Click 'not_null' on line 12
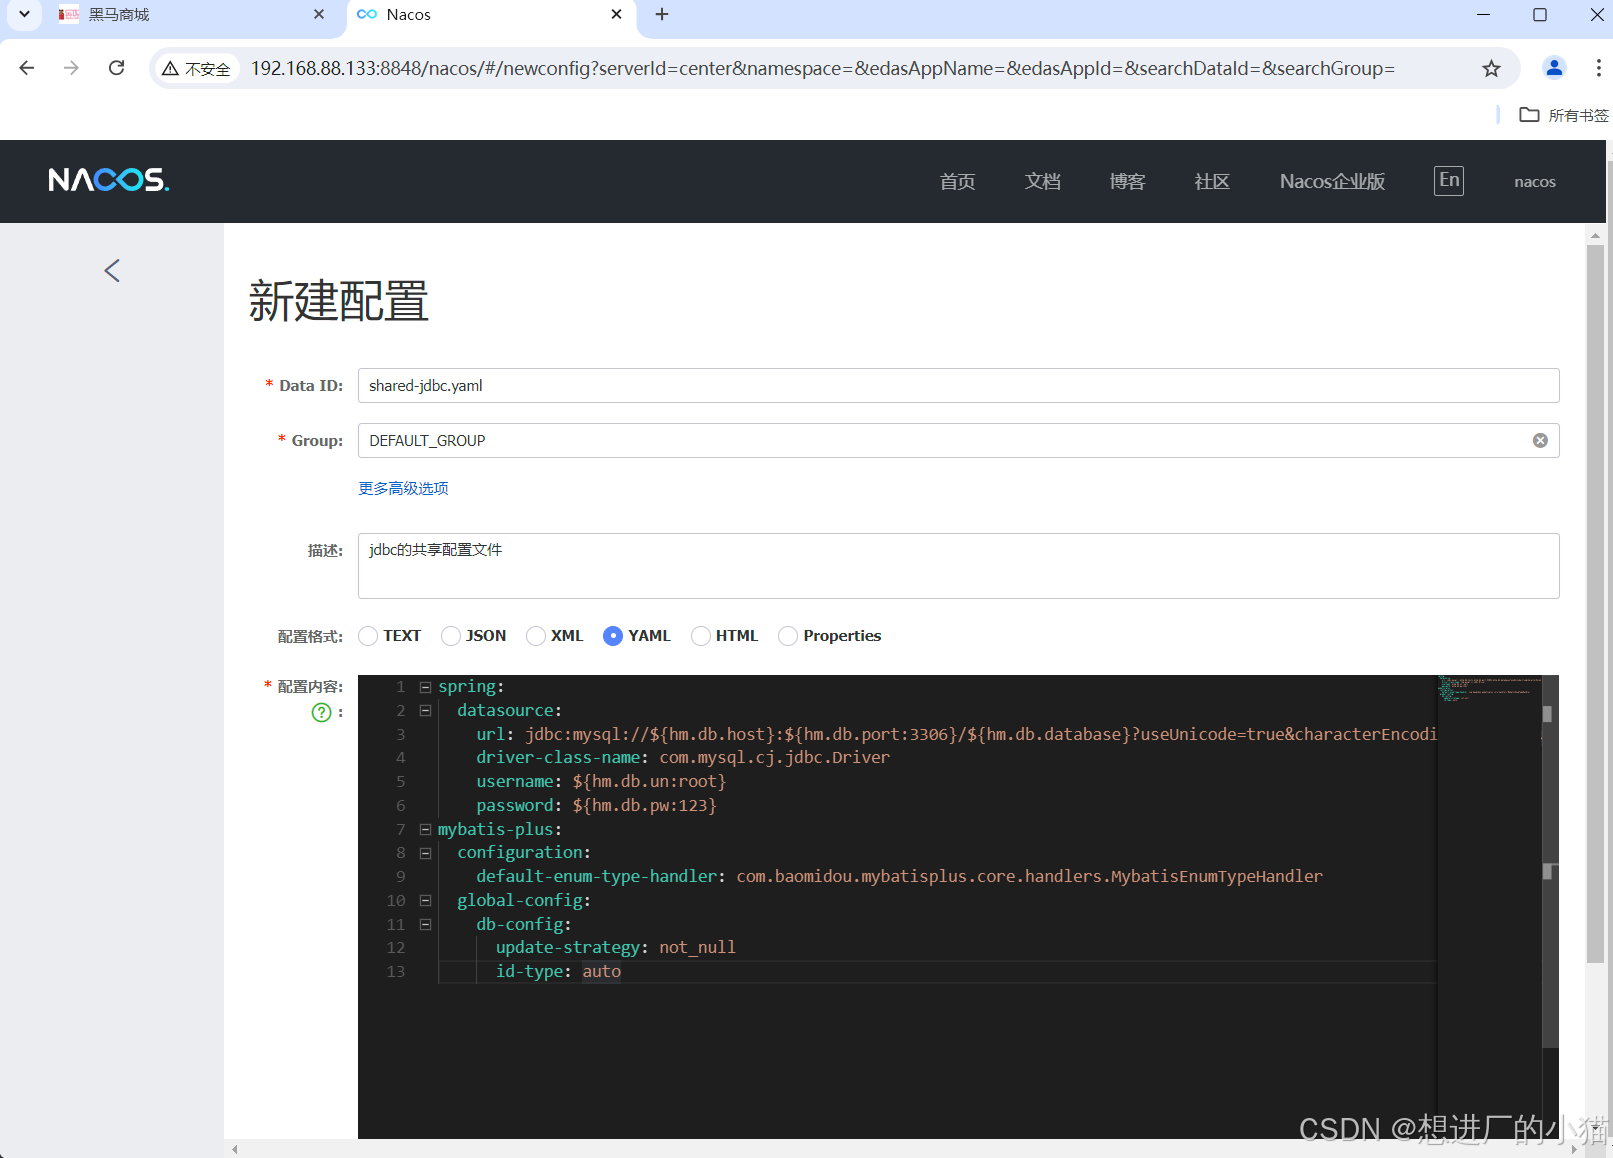 pyautogui.click(x=697, y=948)
